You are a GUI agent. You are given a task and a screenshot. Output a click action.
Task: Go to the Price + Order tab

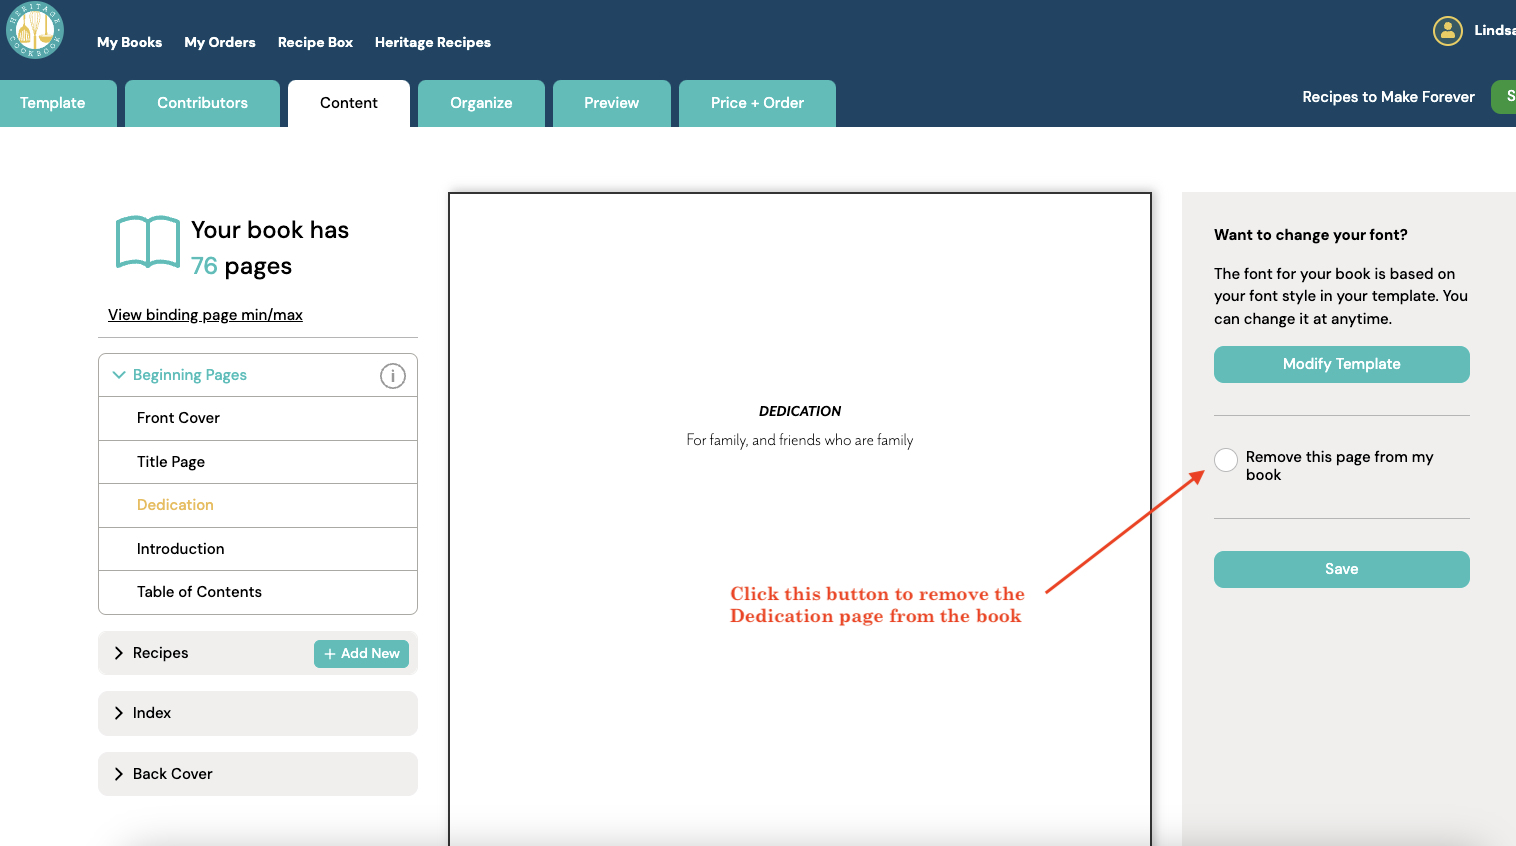(x=757, y=103)
